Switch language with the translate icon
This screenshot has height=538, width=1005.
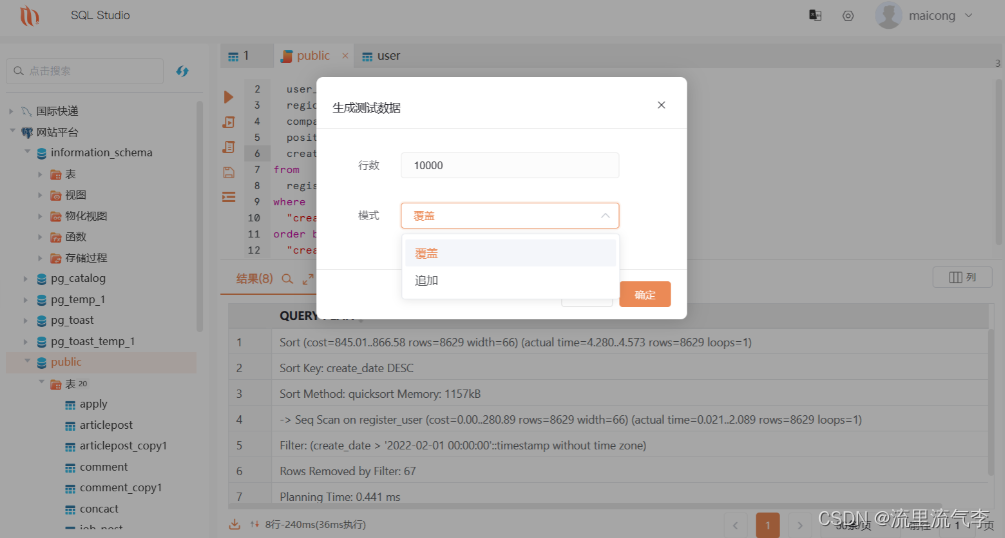[815, 15]
